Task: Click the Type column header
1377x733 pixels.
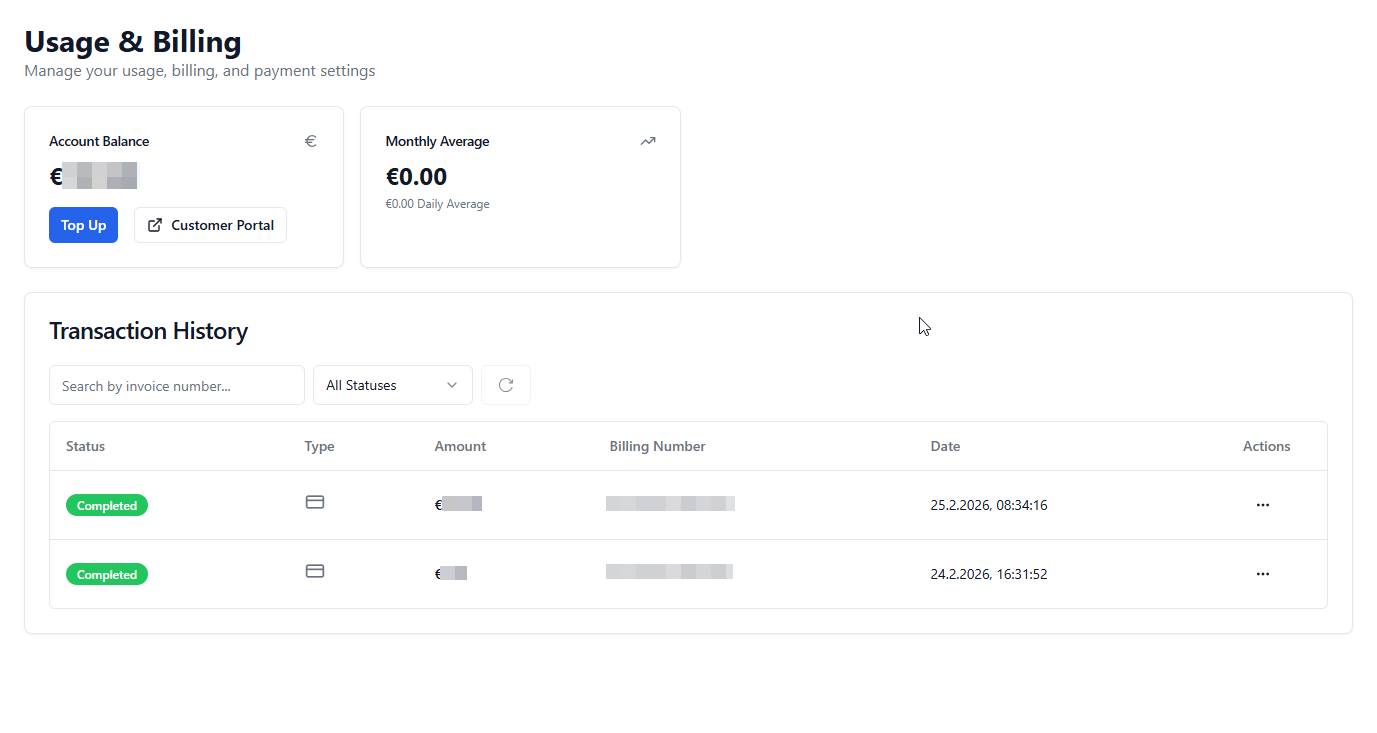Action: point(319,446)
